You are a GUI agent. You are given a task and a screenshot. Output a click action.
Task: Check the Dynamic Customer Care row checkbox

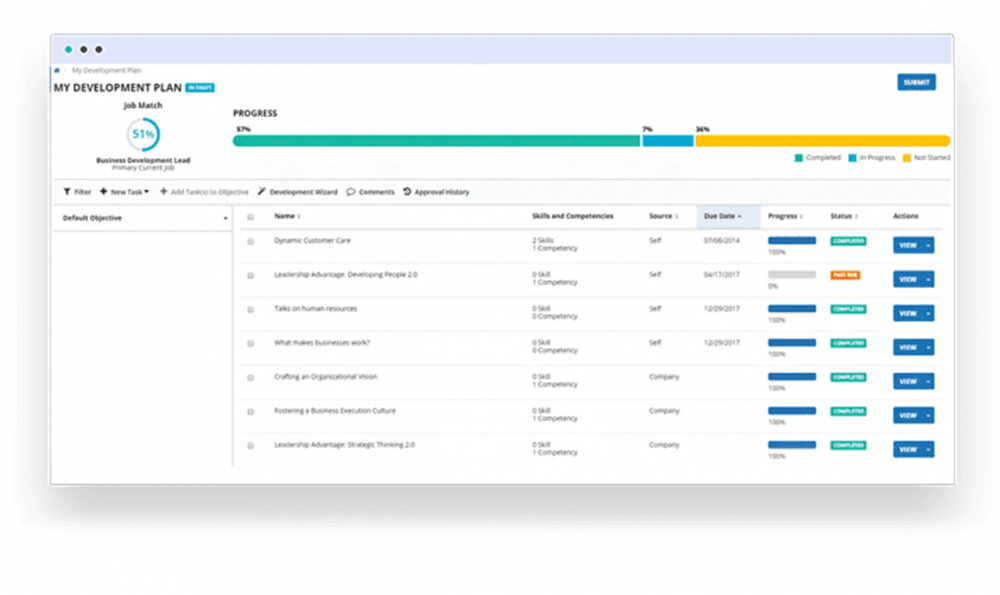(x=251, y=241)
